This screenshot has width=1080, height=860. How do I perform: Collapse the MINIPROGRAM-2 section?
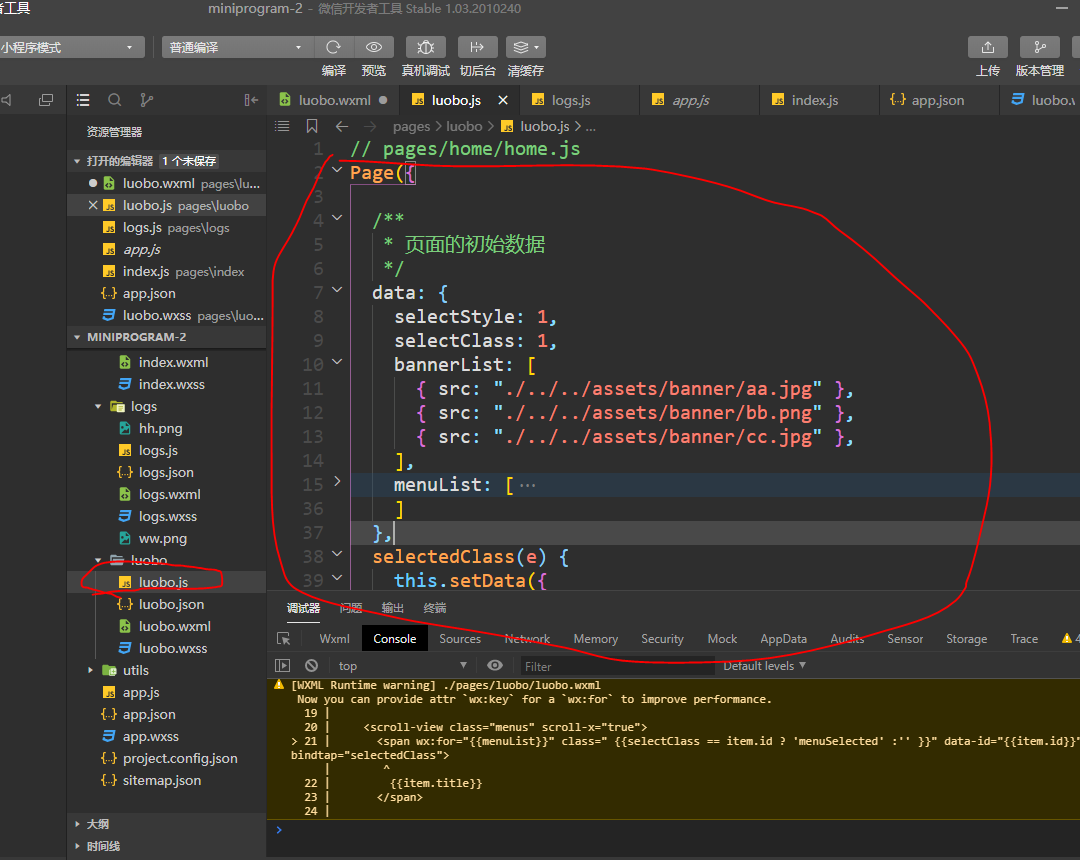pos(77,337)
